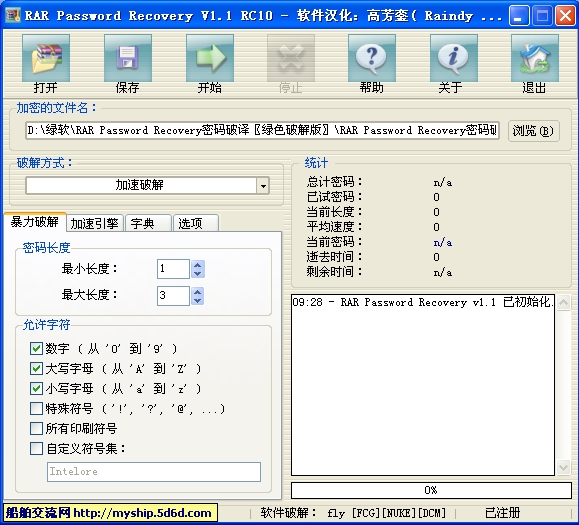Click the 逝去时间 statistic label
Viewport: 579px width, 525px height.
(x=334, y=257)
